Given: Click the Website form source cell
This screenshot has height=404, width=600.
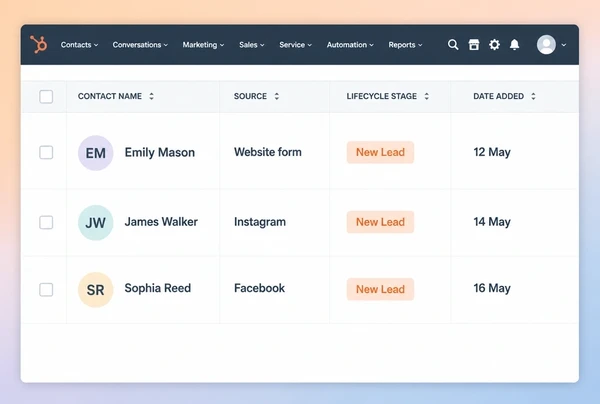Looking at the screenshot, I should (x=268, y=152).
